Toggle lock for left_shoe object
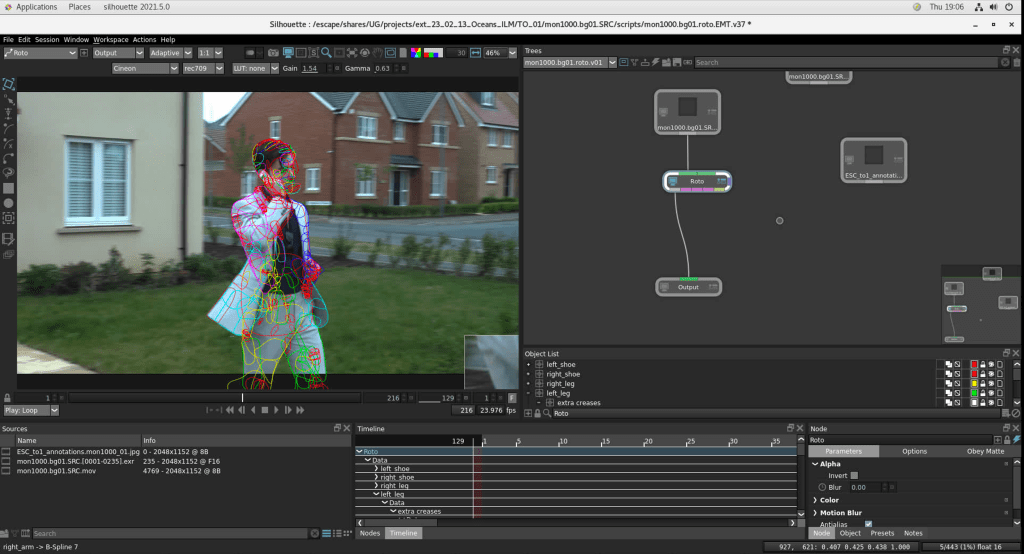The width and height of the screenshot is (1024, 554). tap(981, 364)
